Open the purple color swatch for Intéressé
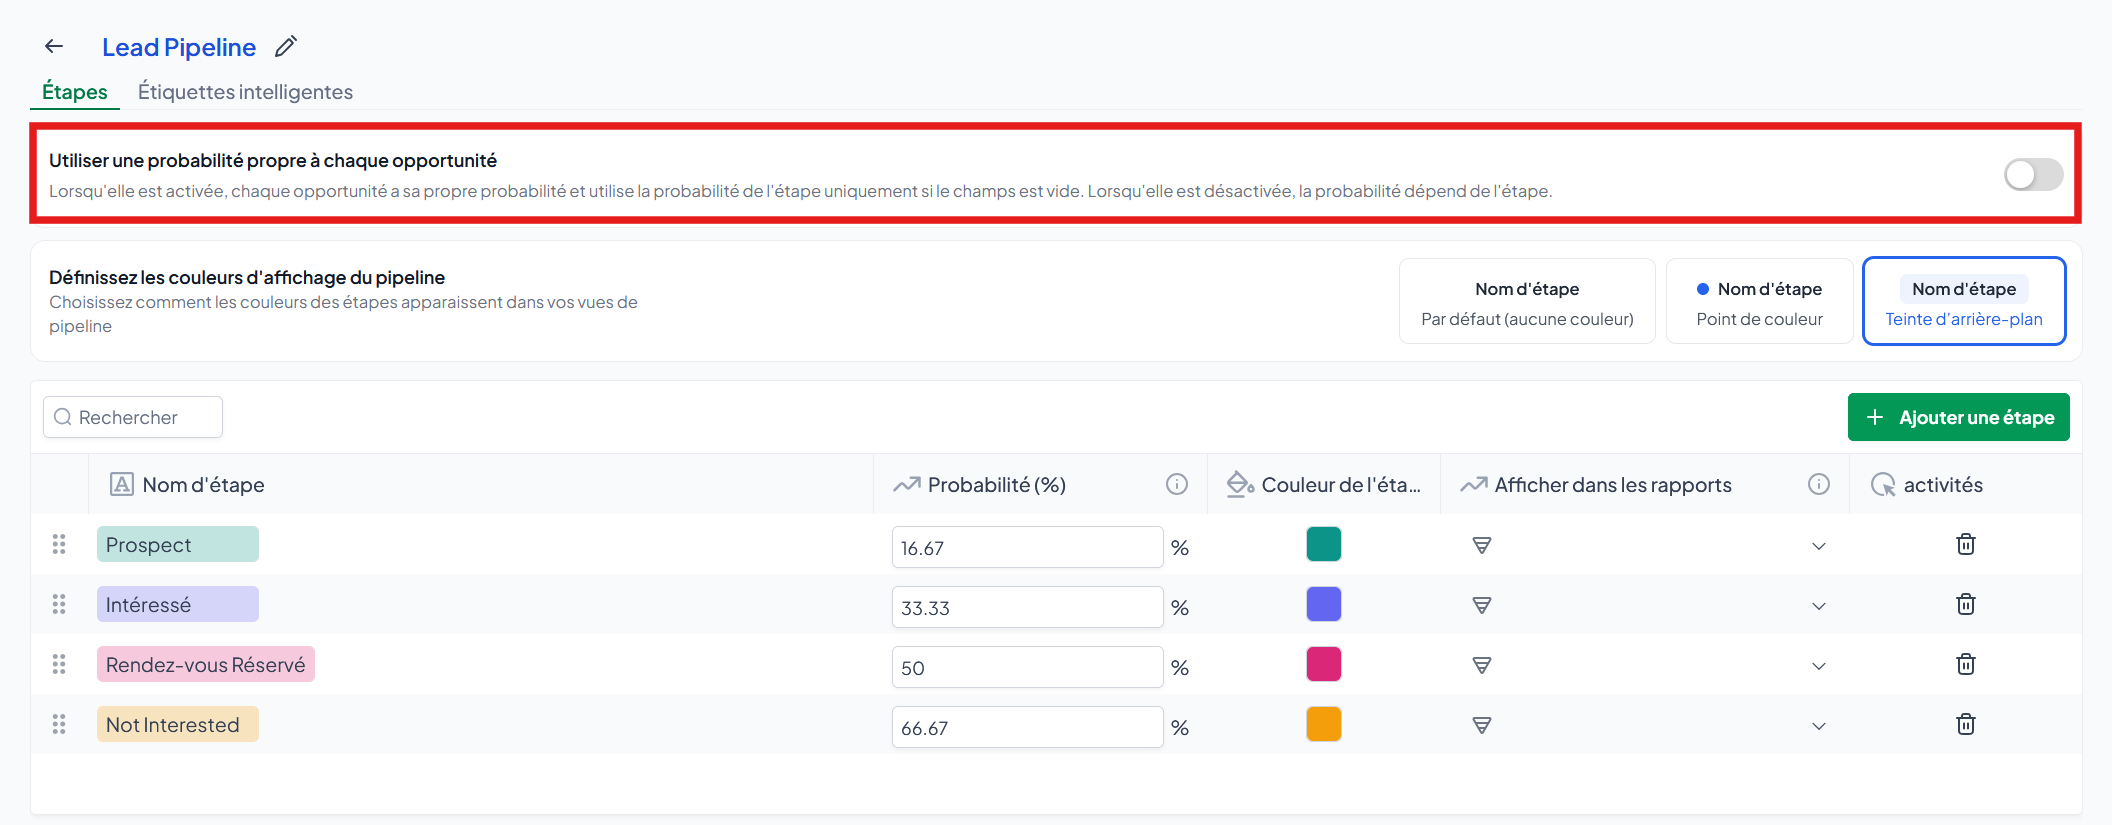The image size is (2112, 825). tap(1324, 604)
